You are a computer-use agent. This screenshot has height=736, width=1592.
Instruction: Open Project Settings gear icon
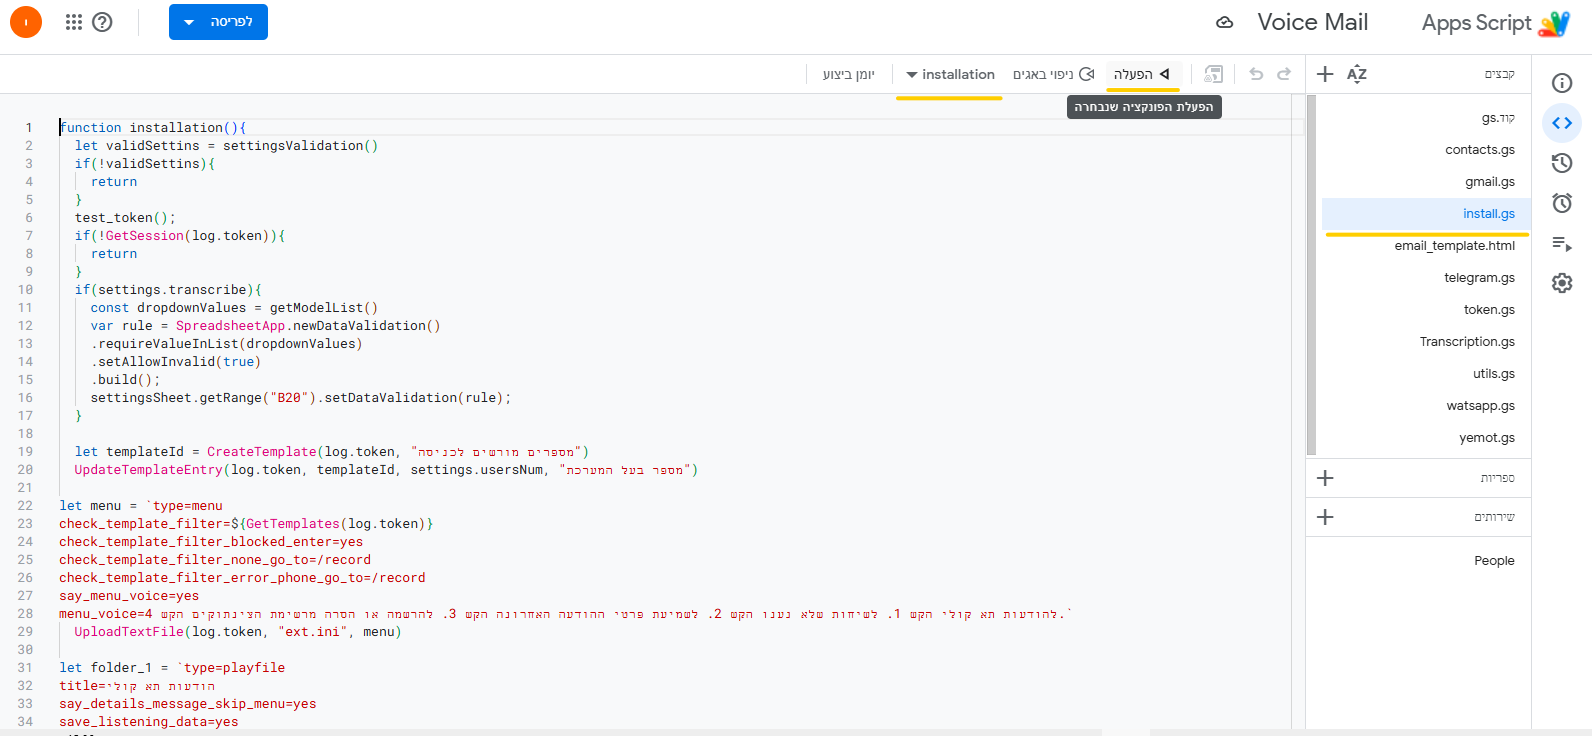(1562, 283)
